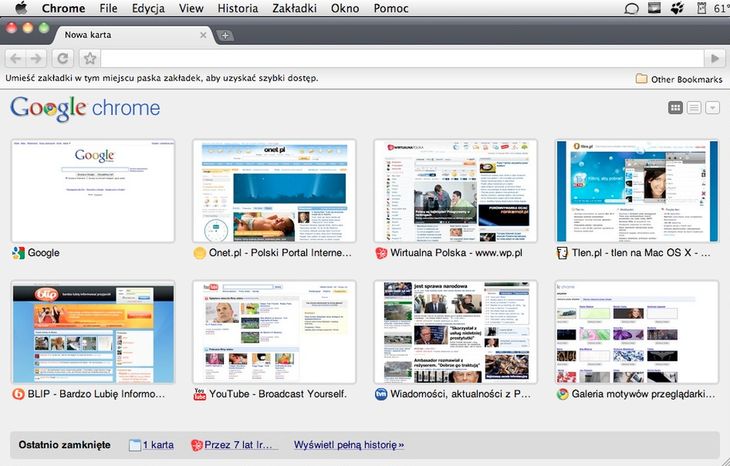
Task: Click 'Tlen.pl - tlen na Mac OS X' title
Action: point(641,253)
